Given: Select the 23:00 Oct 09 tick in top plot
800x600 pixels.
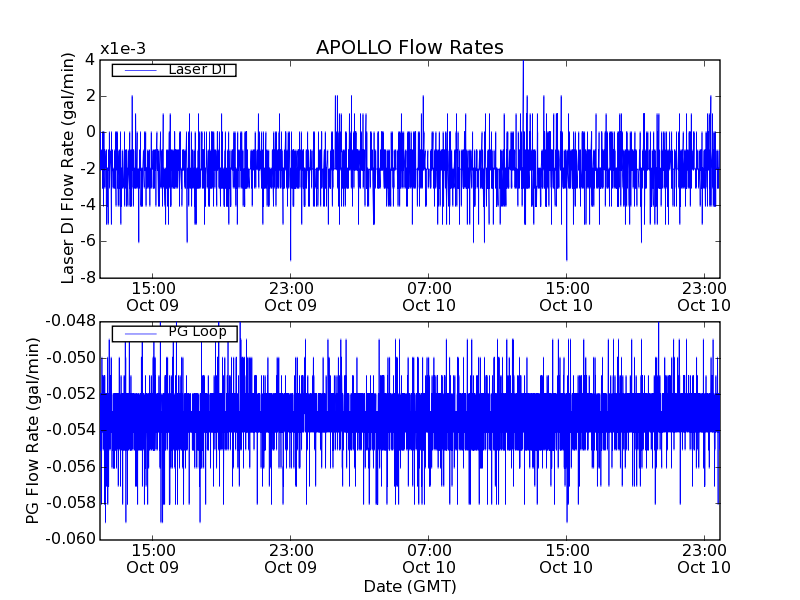Looking at the screenshot, I should click(290, 296).
